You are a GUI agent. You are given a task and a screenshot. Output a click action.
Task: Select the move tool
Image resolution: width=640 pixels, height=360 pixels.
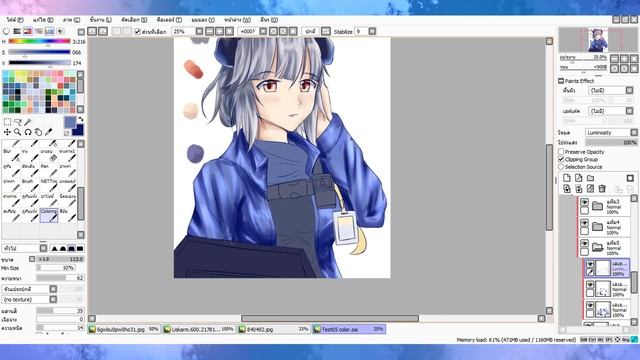pyautogui.click(x=7, y=132)
